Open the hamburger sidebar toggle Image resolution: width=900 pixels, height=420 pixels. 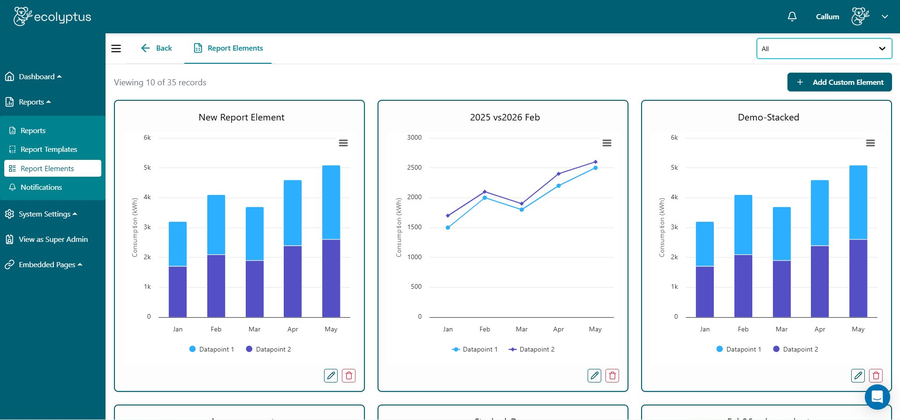116,48
